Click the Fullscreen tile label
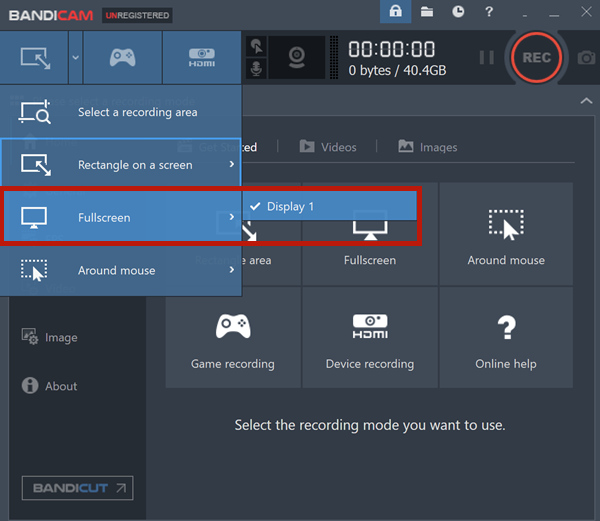This screenshot has width=600, height=521. [370, 260]
